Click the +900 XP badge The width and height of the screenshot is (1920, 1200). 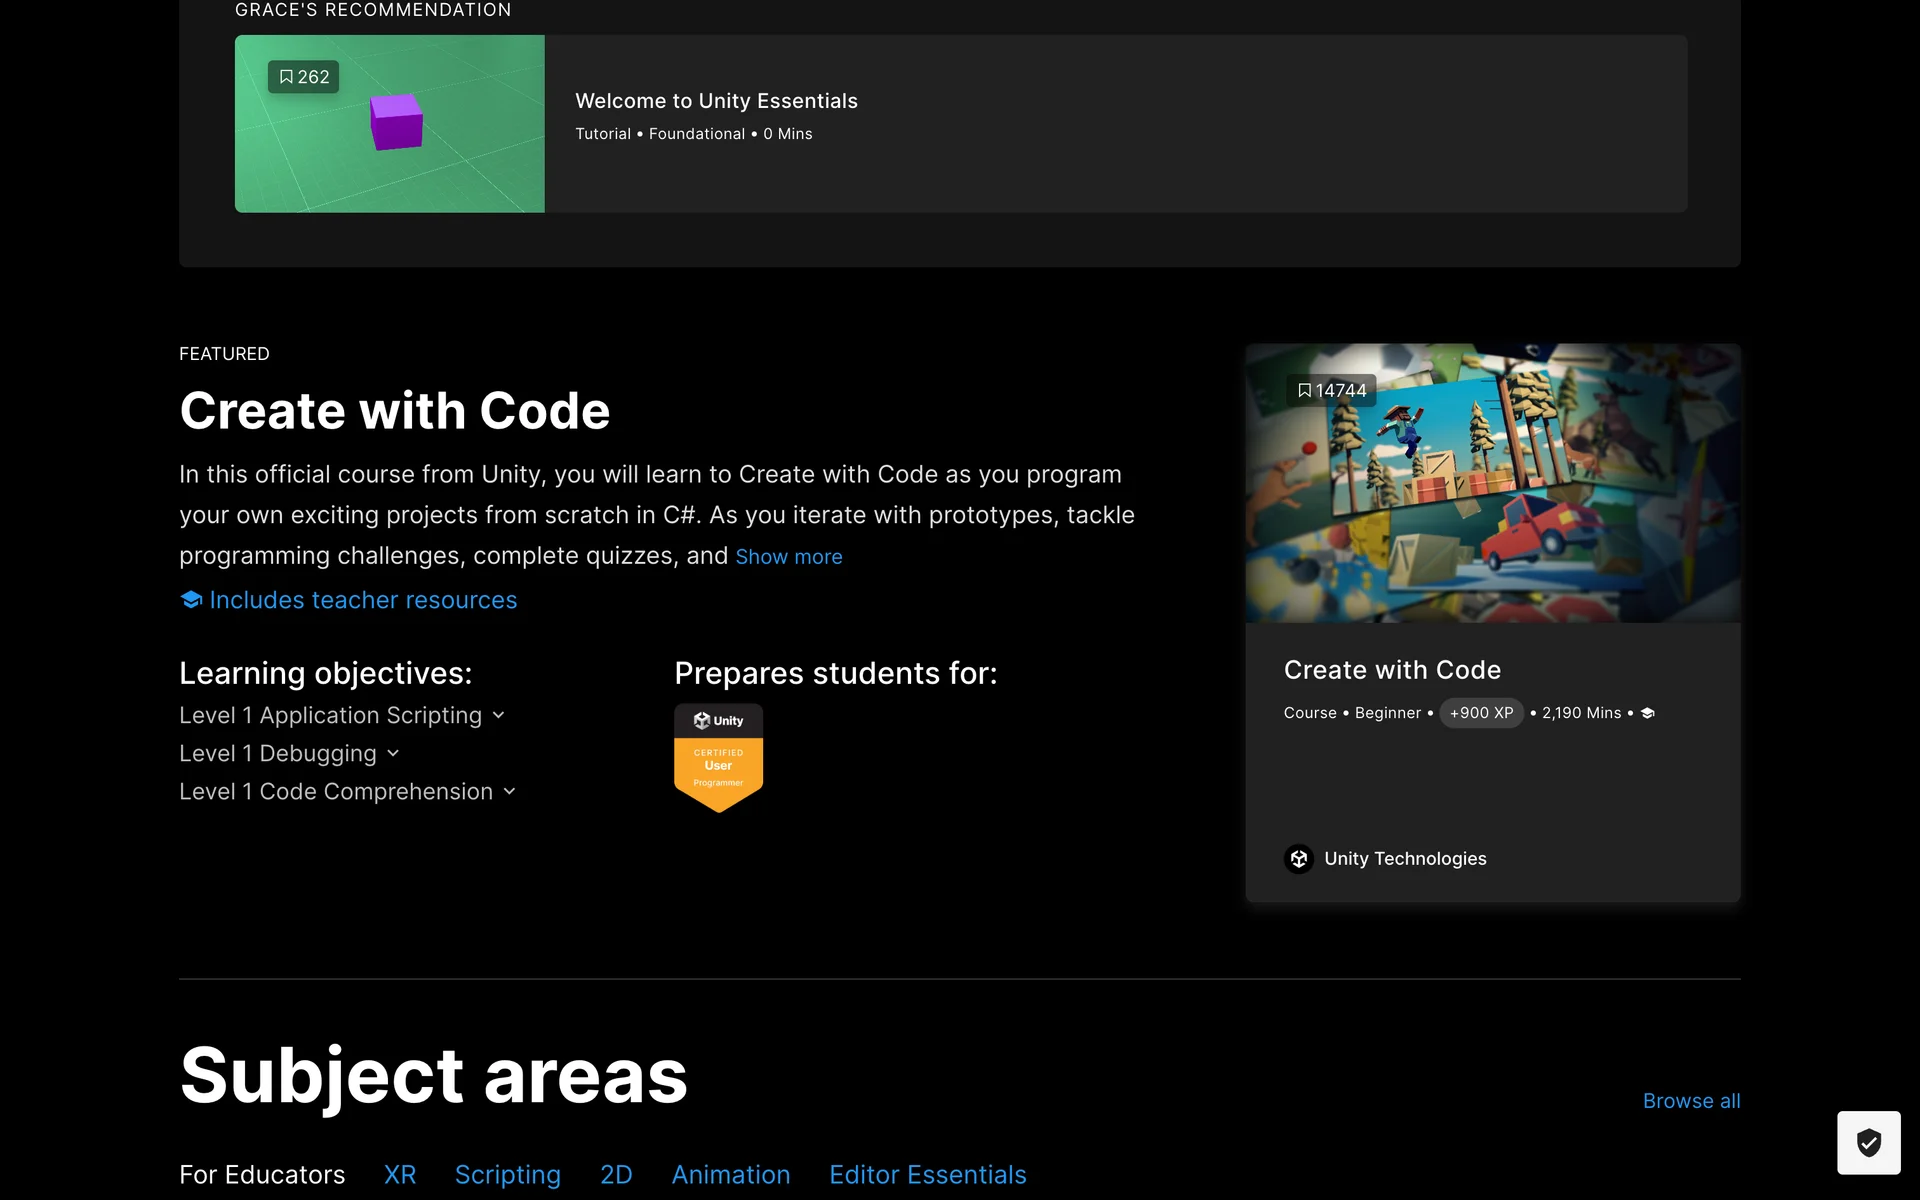point(1481,713)
